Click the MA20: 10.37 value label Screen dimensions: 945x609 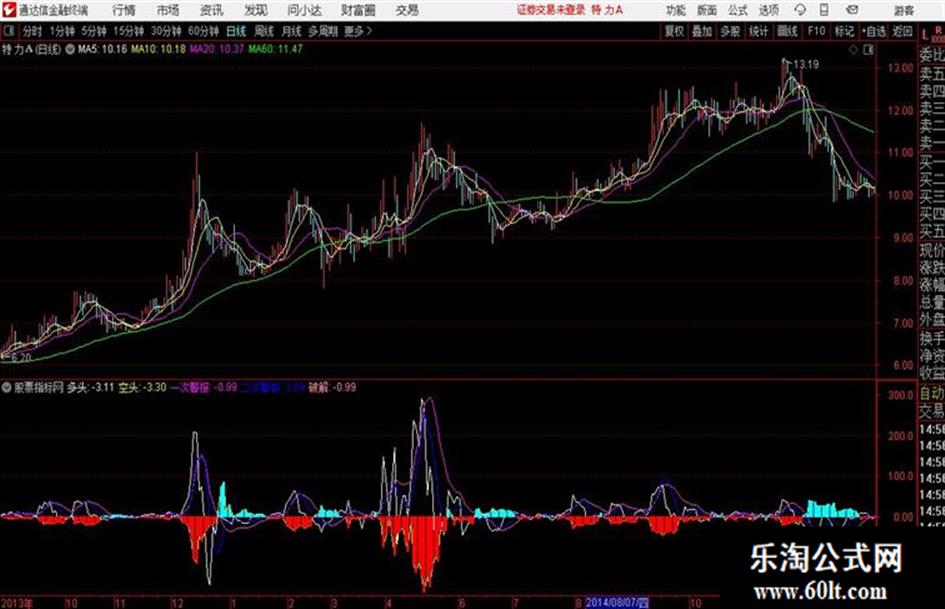(x=217, y=49)
